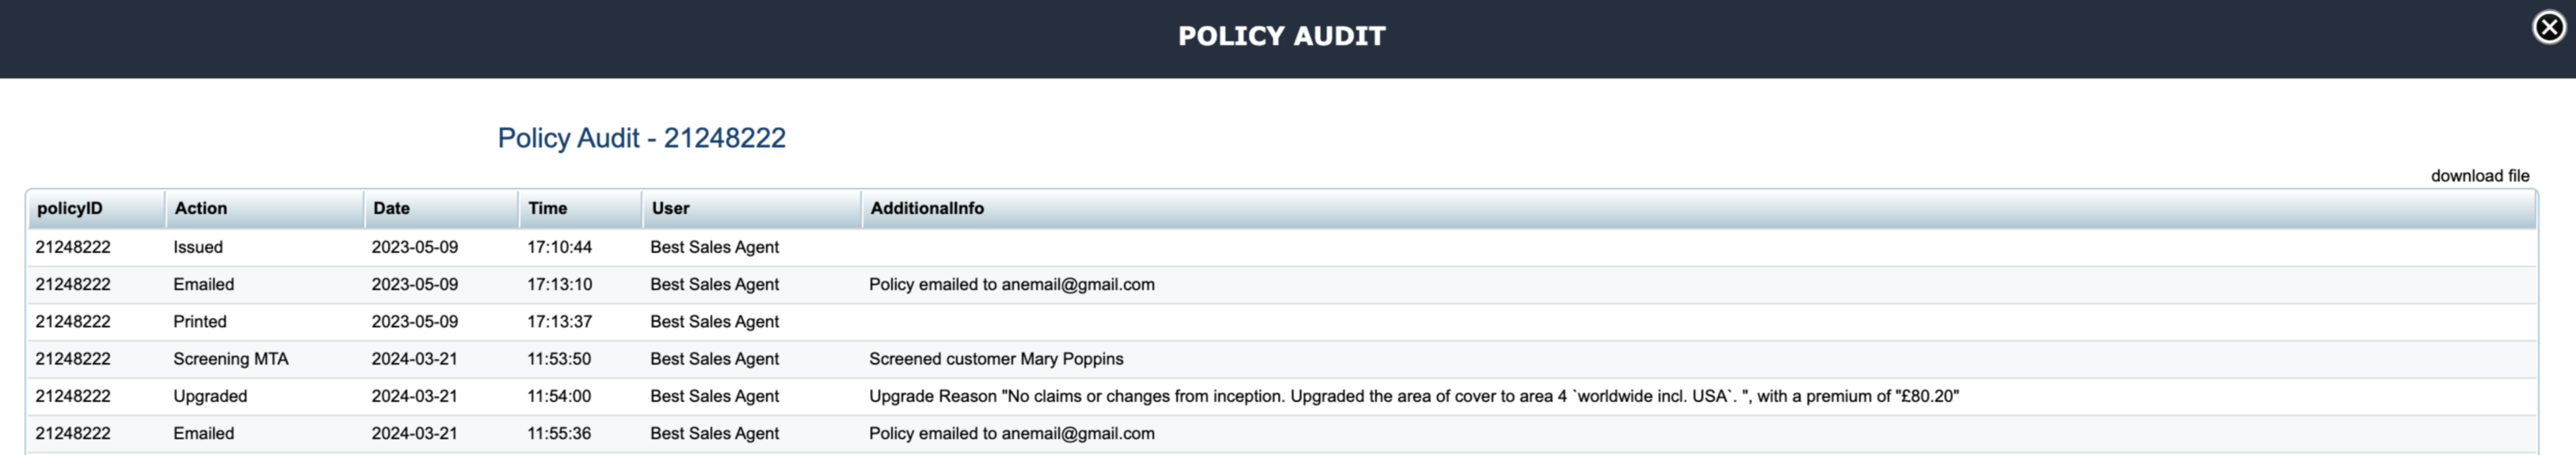This screenshot has width=2576, height=455.
Task: Click the Upgrade Reason additional info text
Action: 1414,396
